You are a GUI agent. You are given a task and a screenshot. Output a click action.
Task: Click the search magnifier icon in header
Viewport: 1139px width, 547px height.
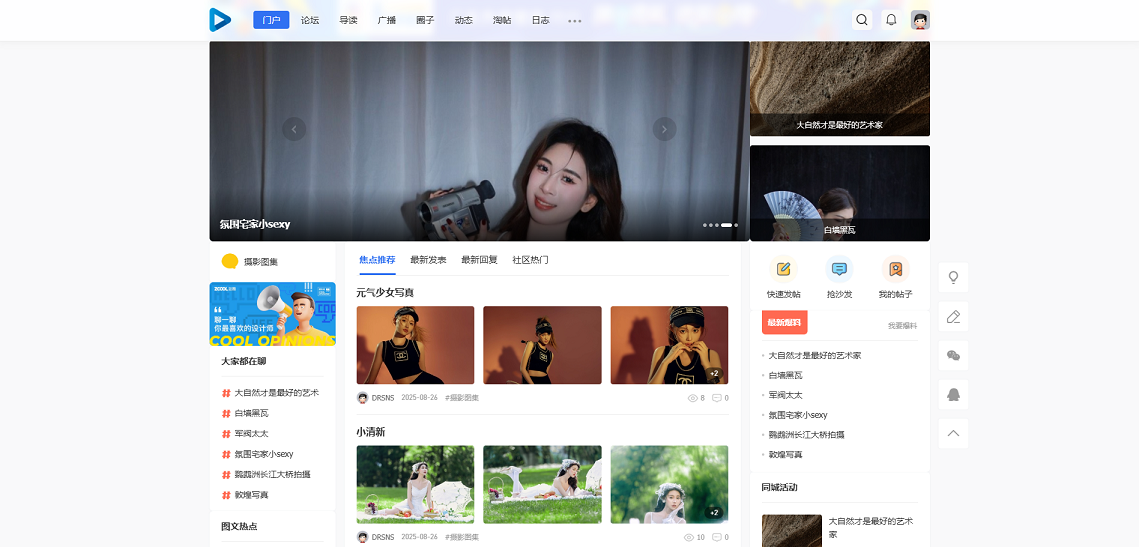pos(862,20)
